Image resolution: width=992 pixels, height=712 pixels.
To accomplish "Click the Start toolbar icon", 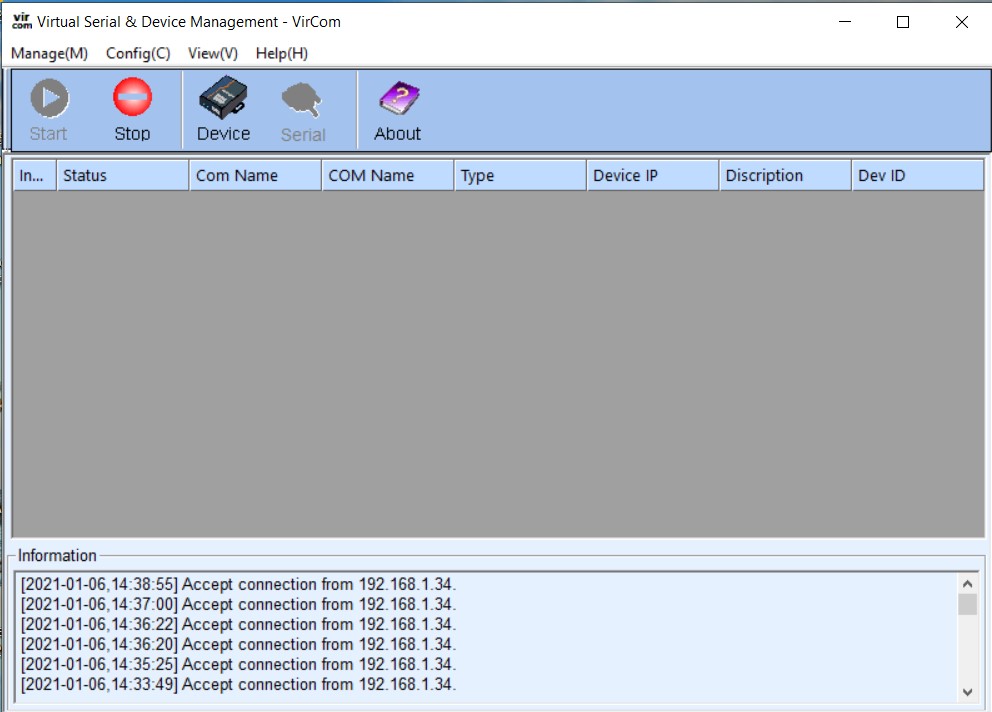I will click(48, 100).
